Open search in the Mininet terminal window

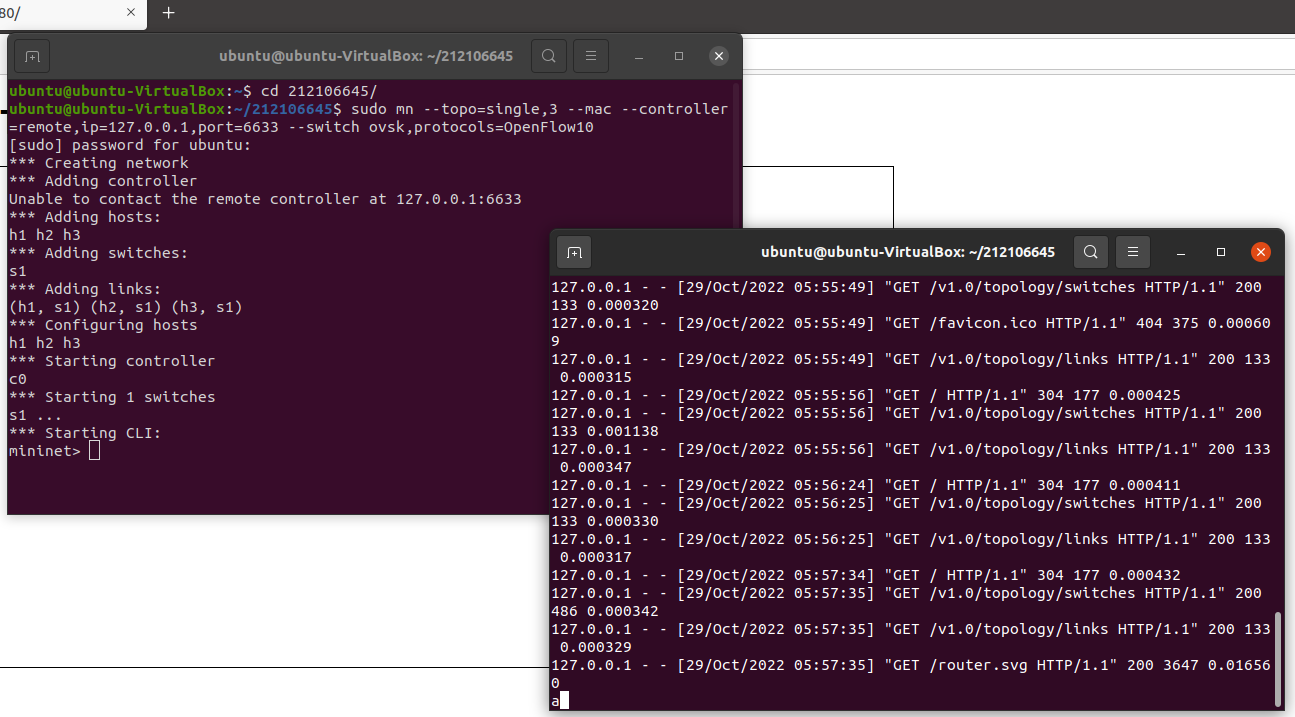548,56
